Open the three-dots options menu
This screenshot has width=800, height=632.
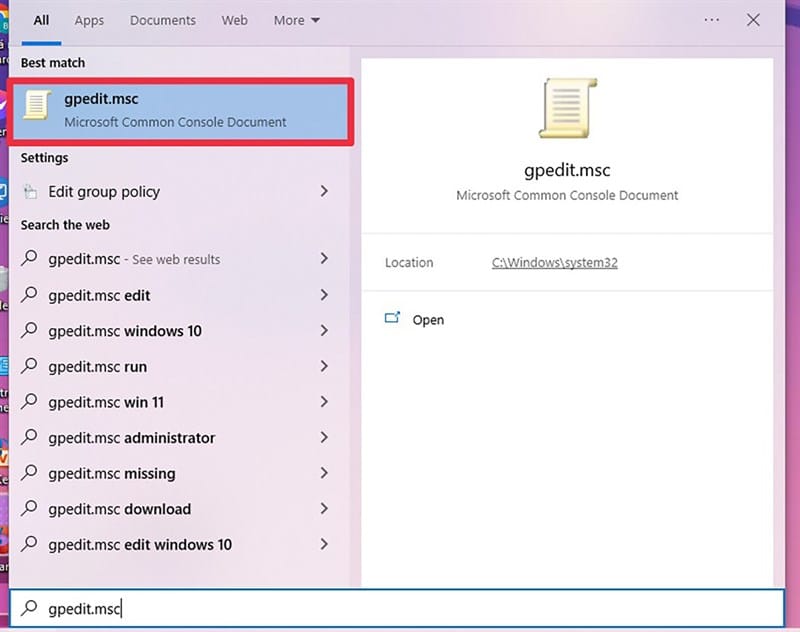[x=712, y=20]
